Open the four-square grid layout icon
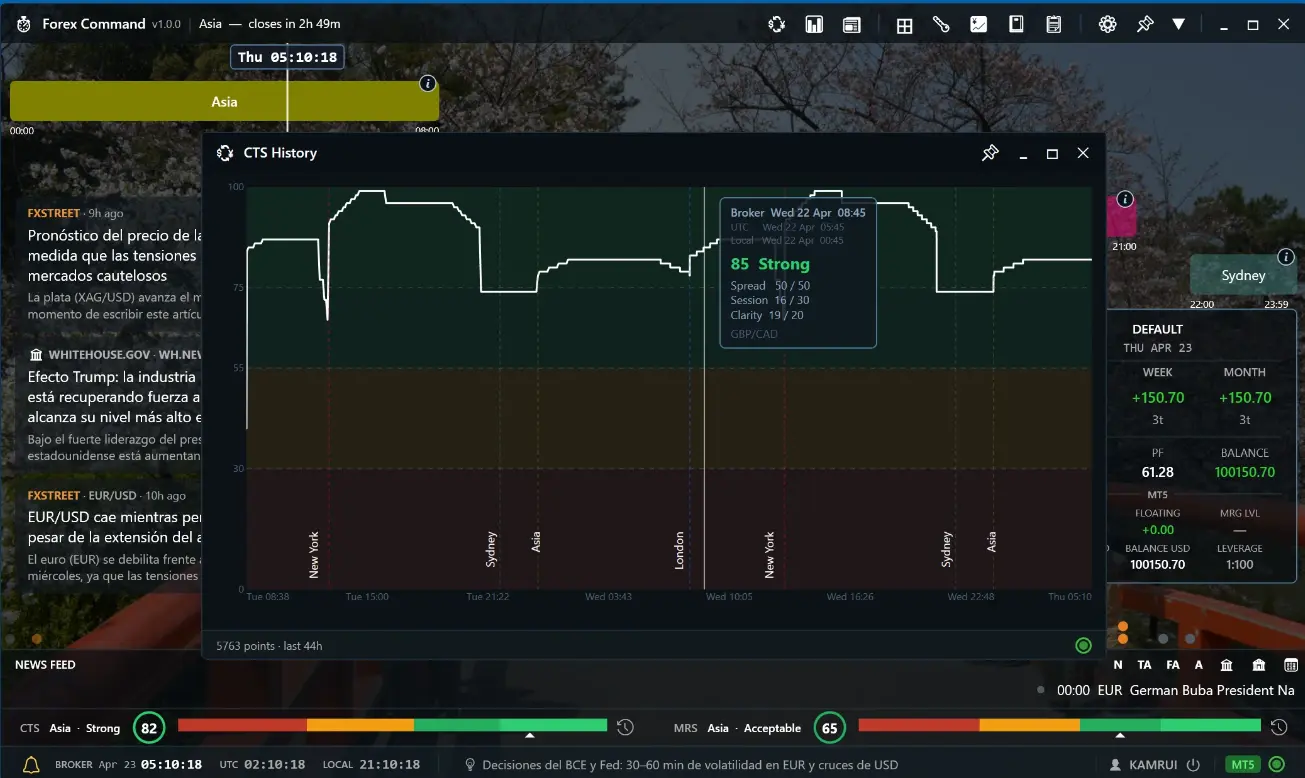The image size is (1305, 778). pos(904,25)
